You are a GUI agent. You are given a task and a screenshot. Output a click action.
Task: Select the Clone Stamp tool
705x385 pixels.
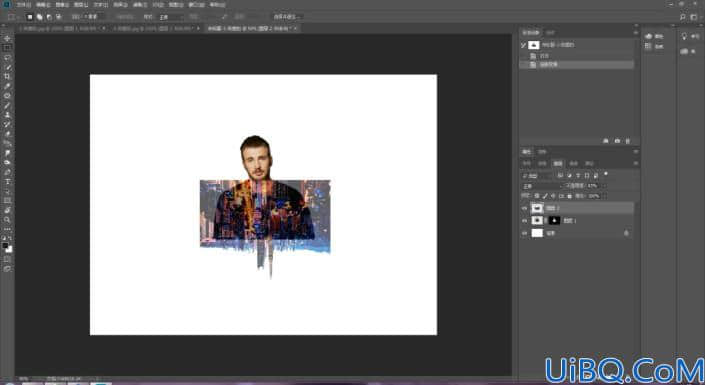click(7, 115)
